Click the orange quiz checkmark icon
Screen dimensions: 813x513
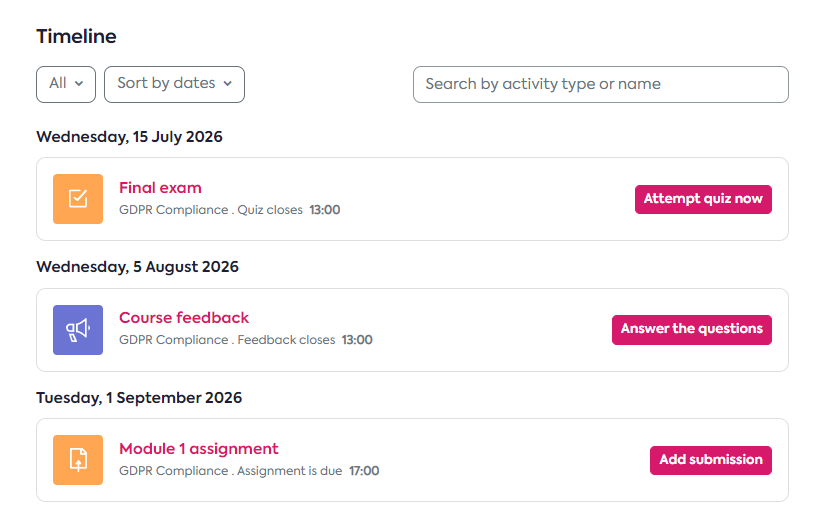(78, 199)
